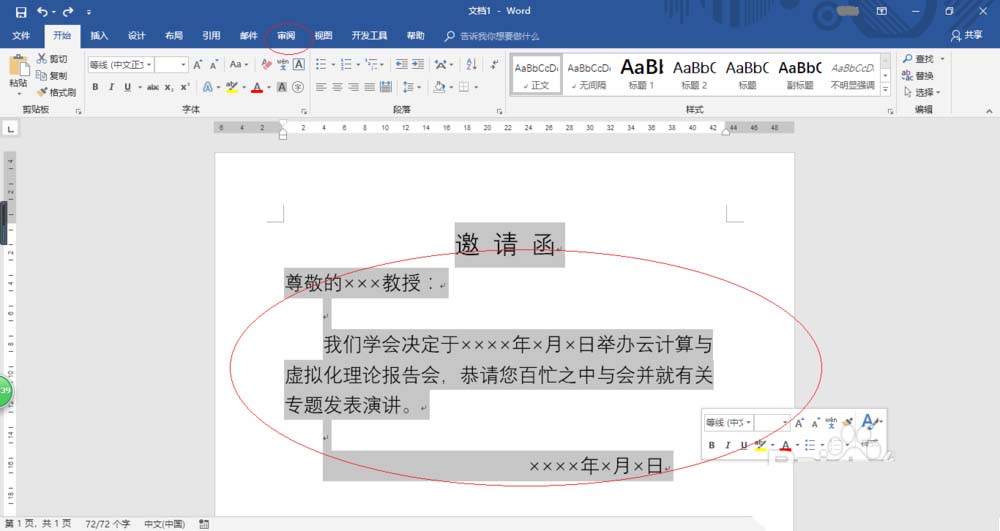Toggle Underline in the floating mini toolbar
This screenshot has height=531, width=1000.
[743, 445]
